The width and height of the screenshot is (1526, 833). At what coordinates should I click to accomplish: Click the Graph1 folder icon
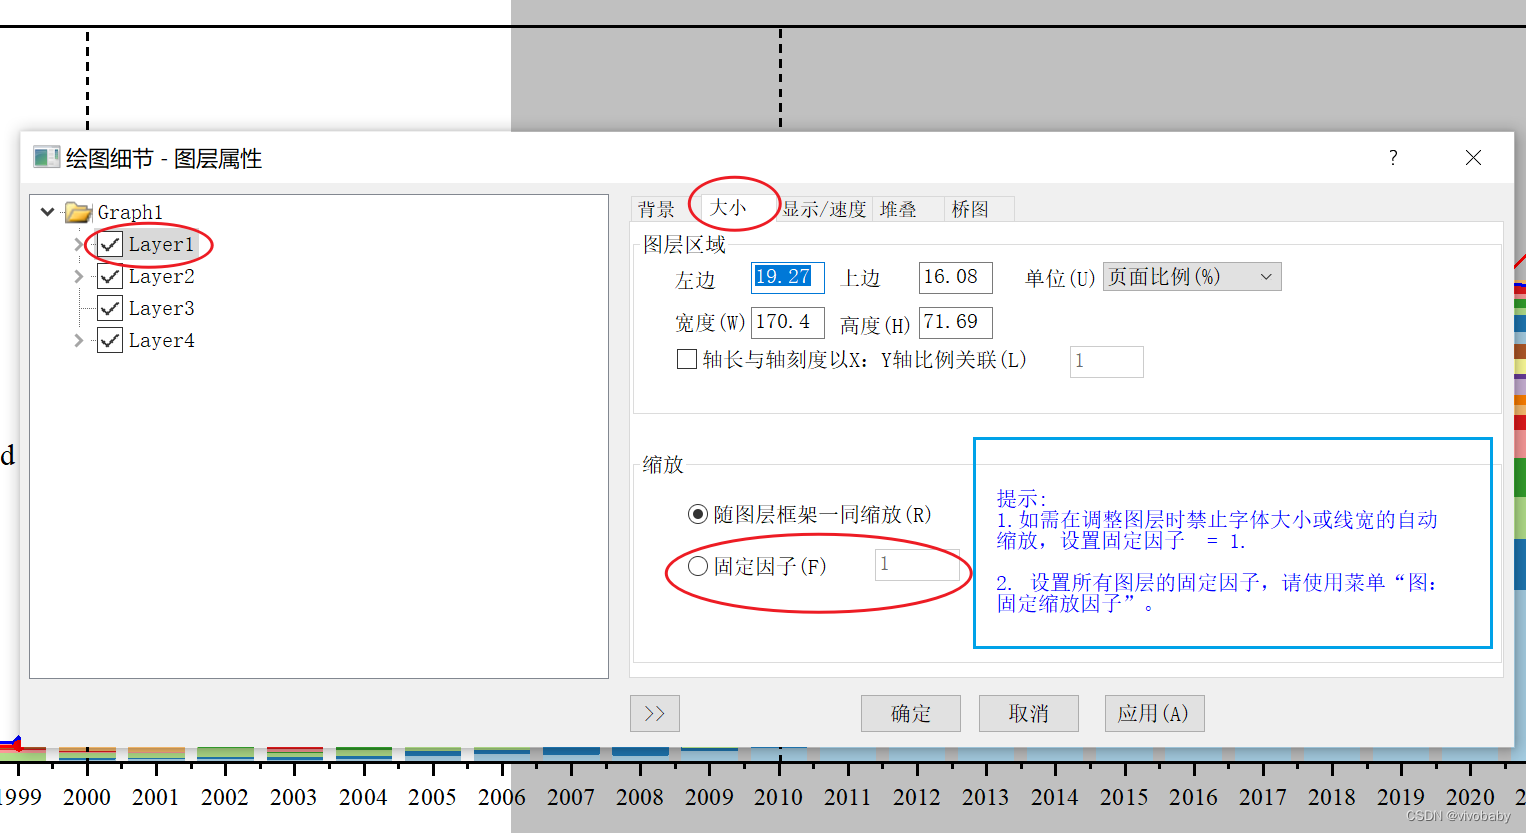[x=78, y=212]
